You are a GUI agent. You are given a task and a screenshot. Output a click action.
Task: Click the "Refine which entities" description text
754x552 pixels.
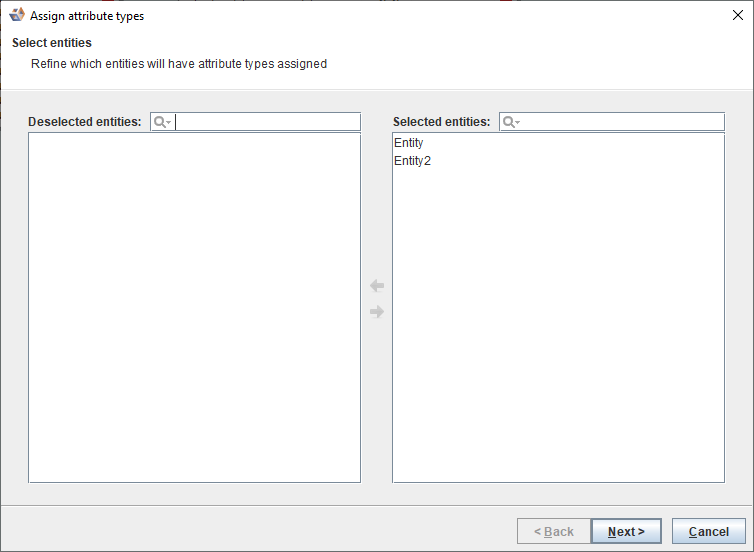[x=179, y=64]
